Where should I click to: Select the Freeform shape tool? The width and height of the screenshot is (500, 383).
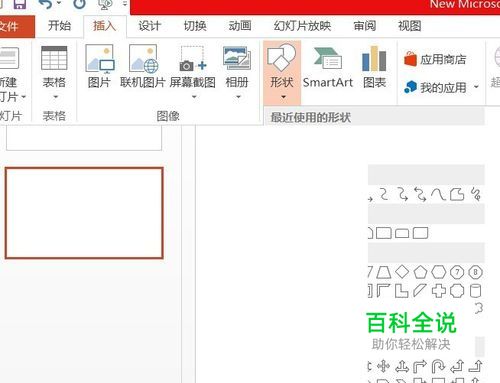click(x=457, y=194)
